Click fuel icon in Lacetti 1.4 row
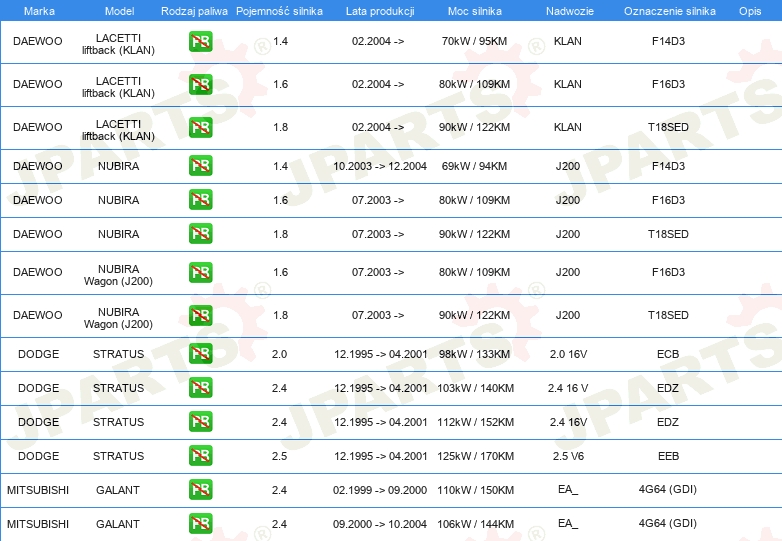 click(200, 41)
